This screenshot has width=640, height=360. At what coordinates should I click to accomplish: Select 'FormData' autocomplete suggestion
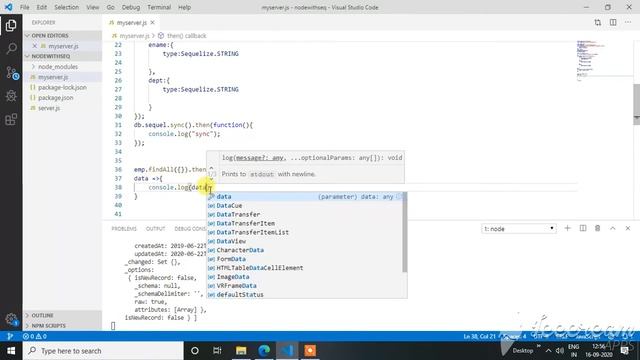click(304, 259)
